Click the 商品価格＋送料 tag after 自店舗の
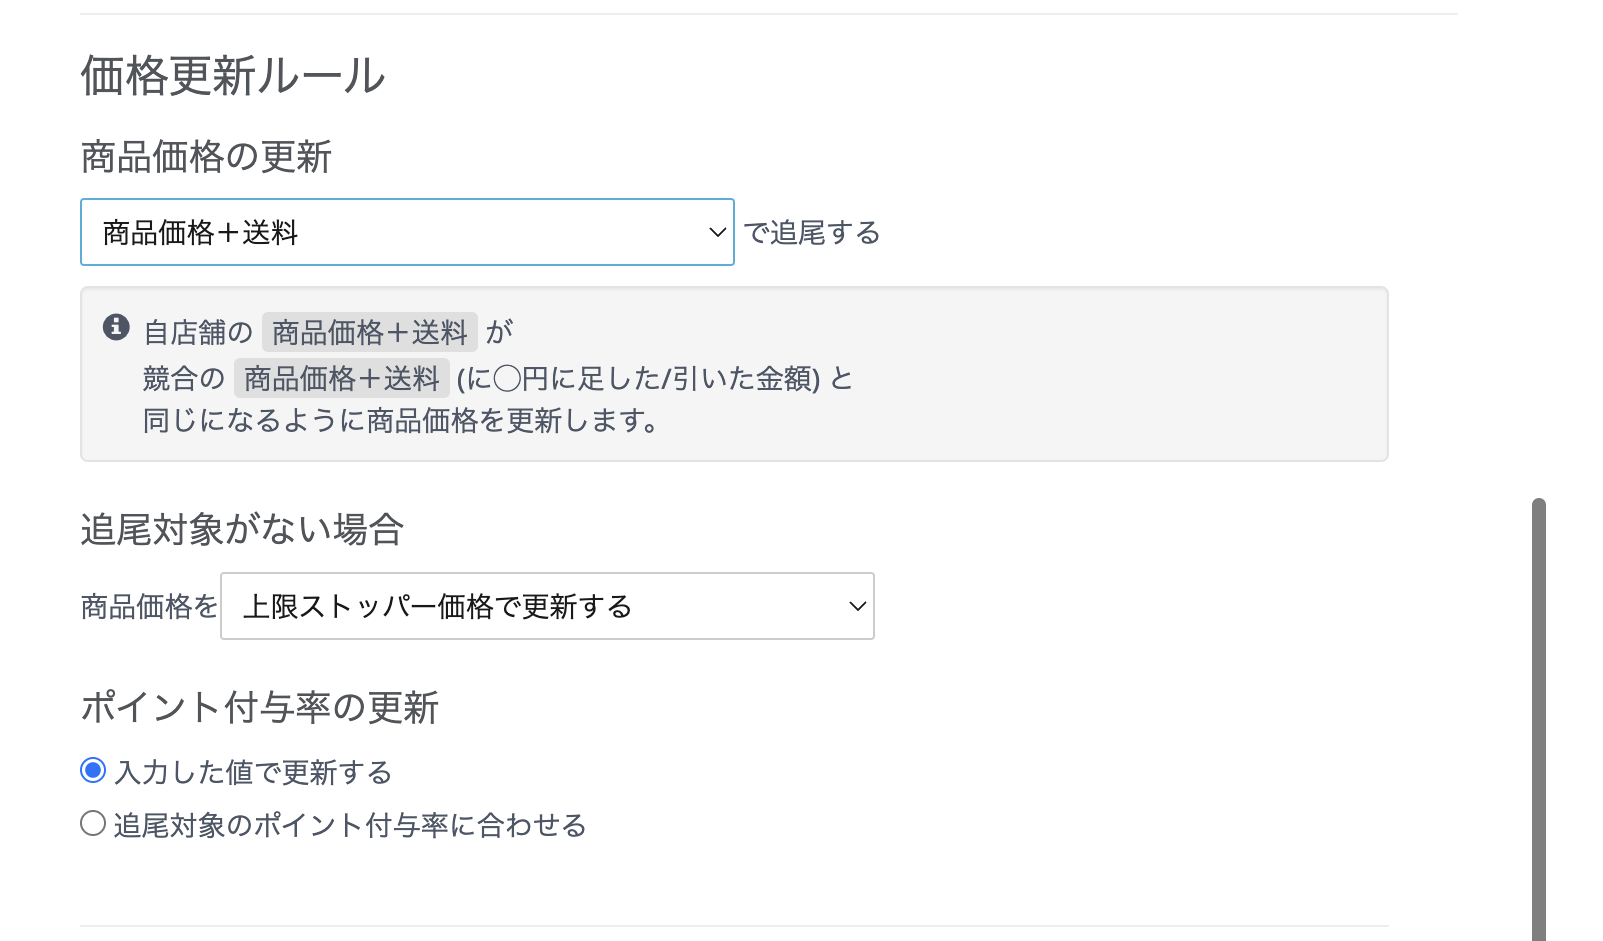Image resolution: width=1603 pixels, height=941 pixels. coord(369,332)
